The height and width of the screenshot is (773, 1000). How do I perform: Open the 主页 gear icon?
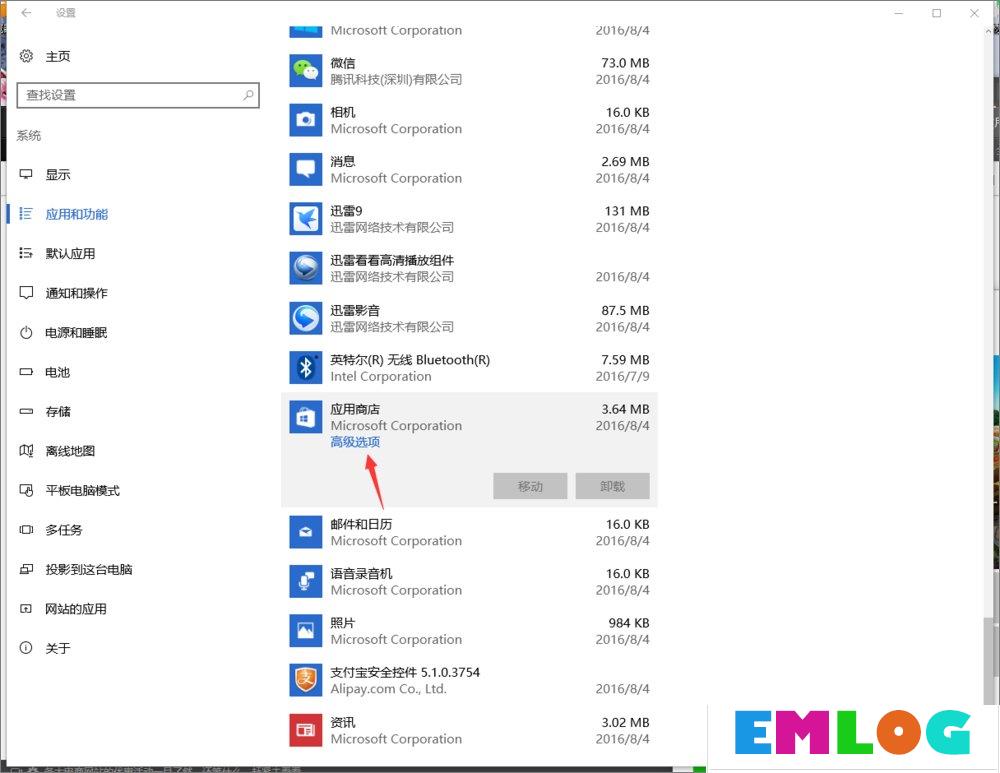pos(26,56)
